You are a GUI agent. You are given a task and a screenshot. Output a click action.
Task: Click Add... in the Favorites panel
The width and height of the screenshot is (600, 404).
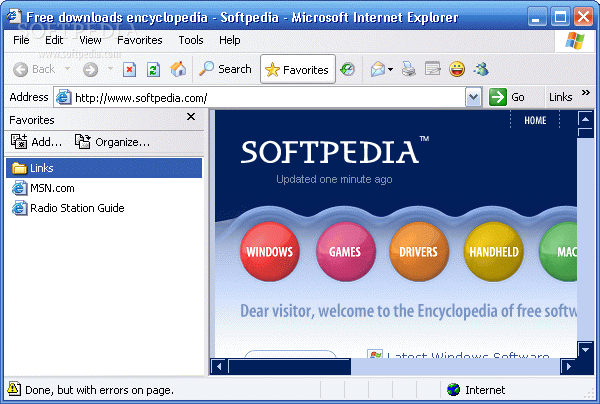click(36, 142)
